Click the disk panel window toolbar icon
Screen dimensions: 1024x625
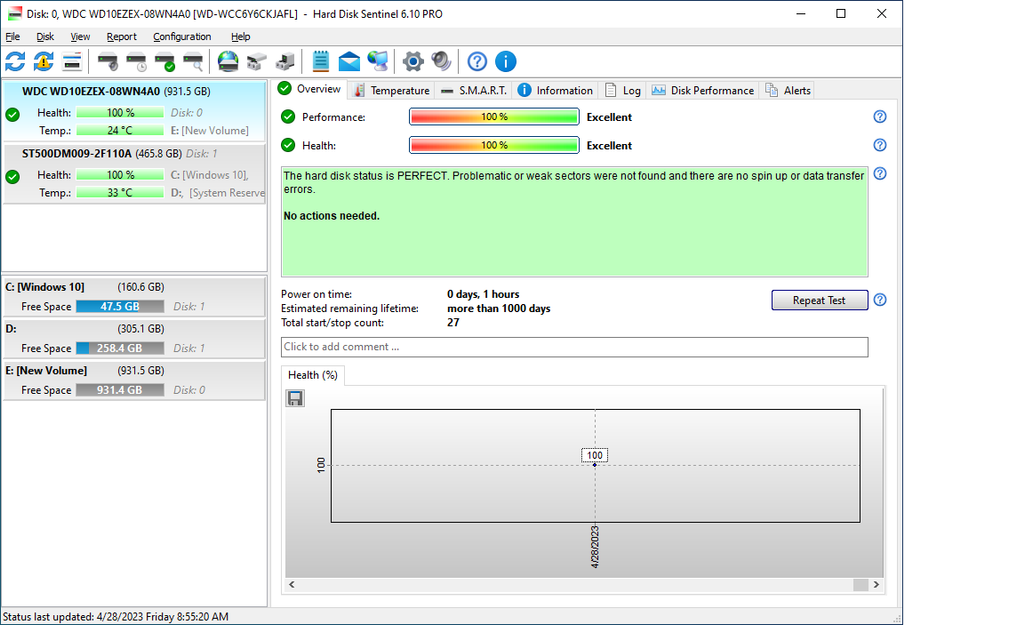(72, 61)
